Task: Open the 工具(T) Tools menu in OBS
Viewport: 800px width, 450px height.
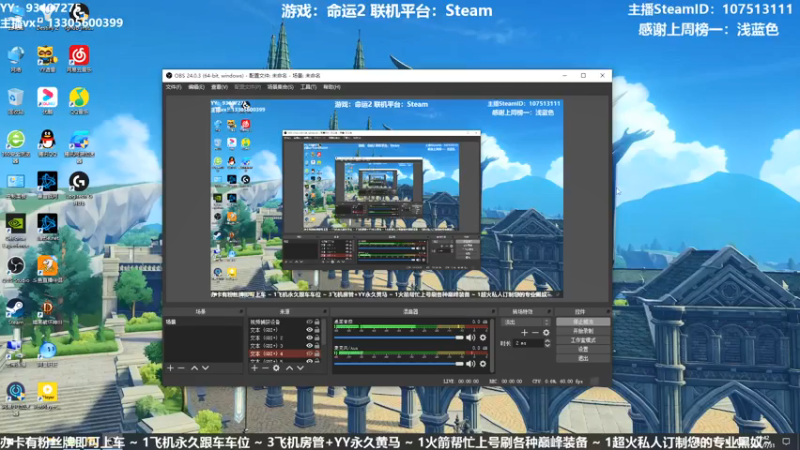Action: [x=308, y=87]
